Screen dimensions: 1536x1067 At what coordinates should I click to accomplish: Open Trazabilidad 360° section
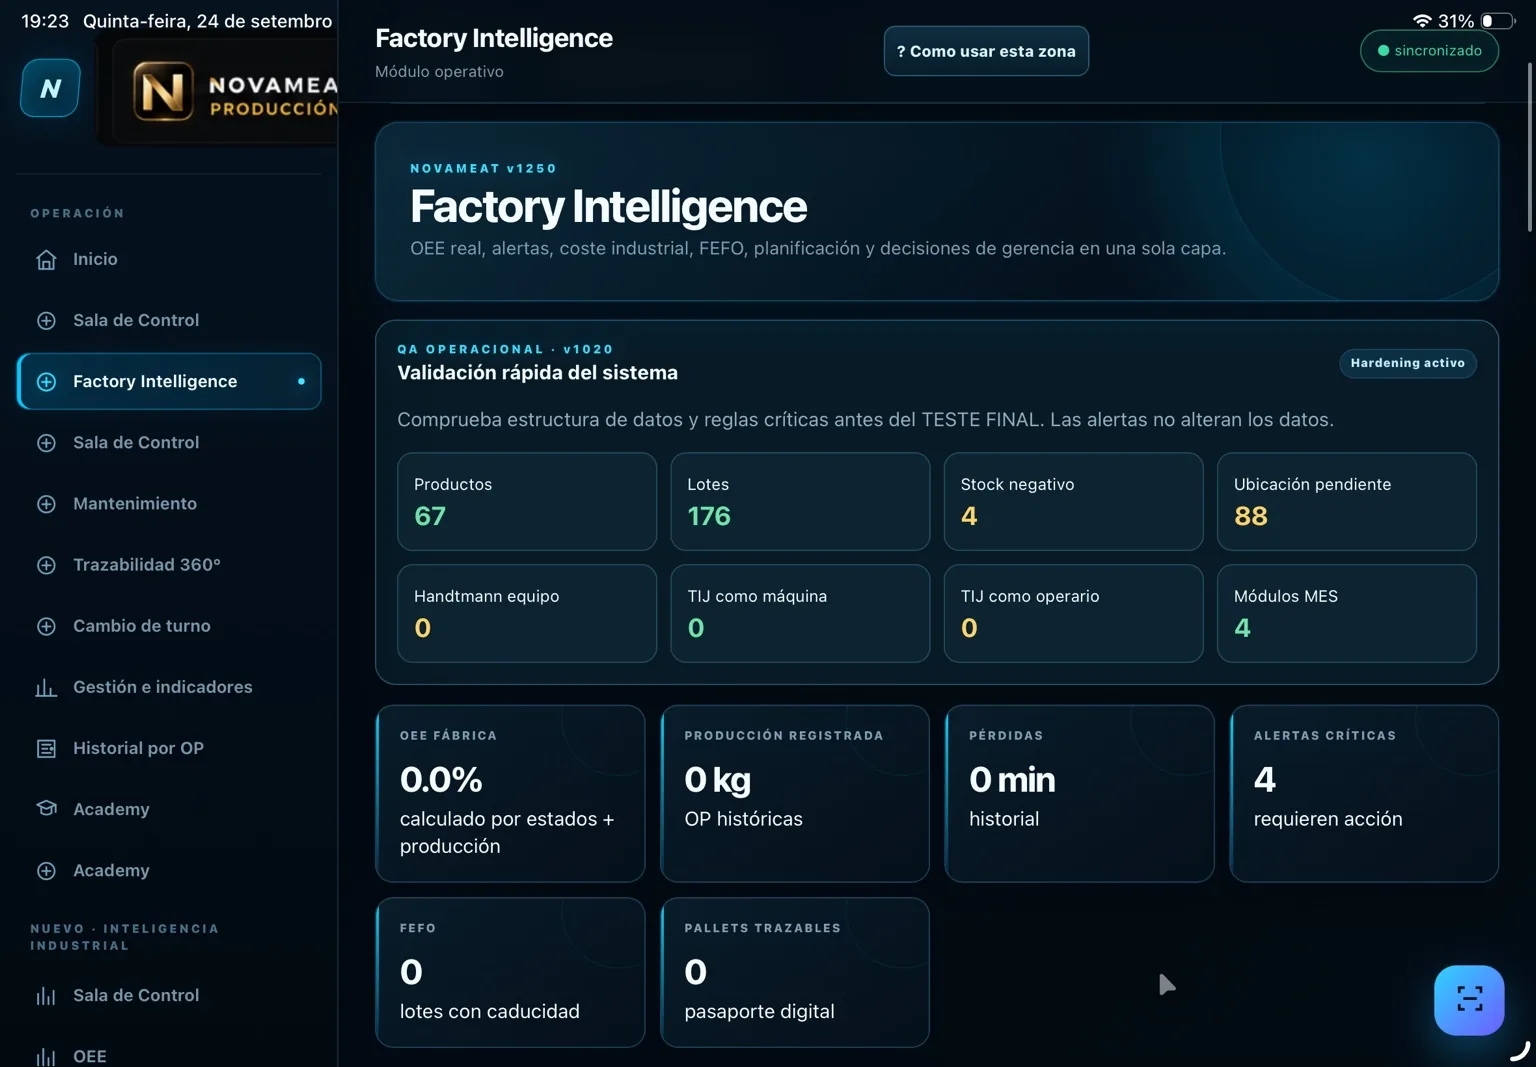[169, 565]
